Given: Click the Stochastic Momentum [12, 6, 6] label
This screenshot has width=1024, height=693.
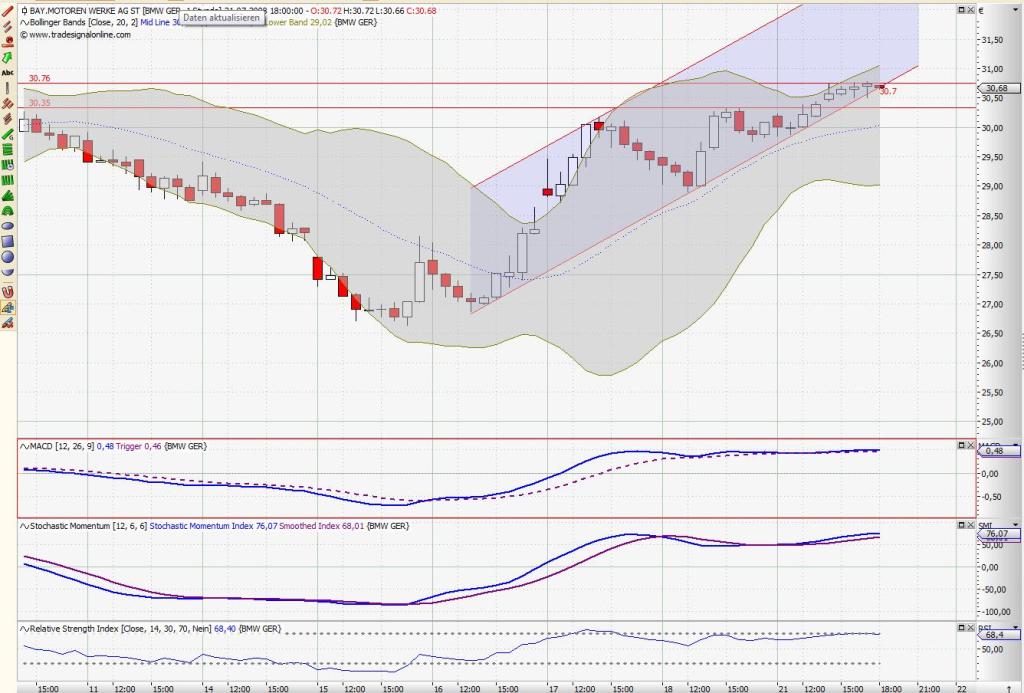Looking at the screenshot, I should [88, 526].
